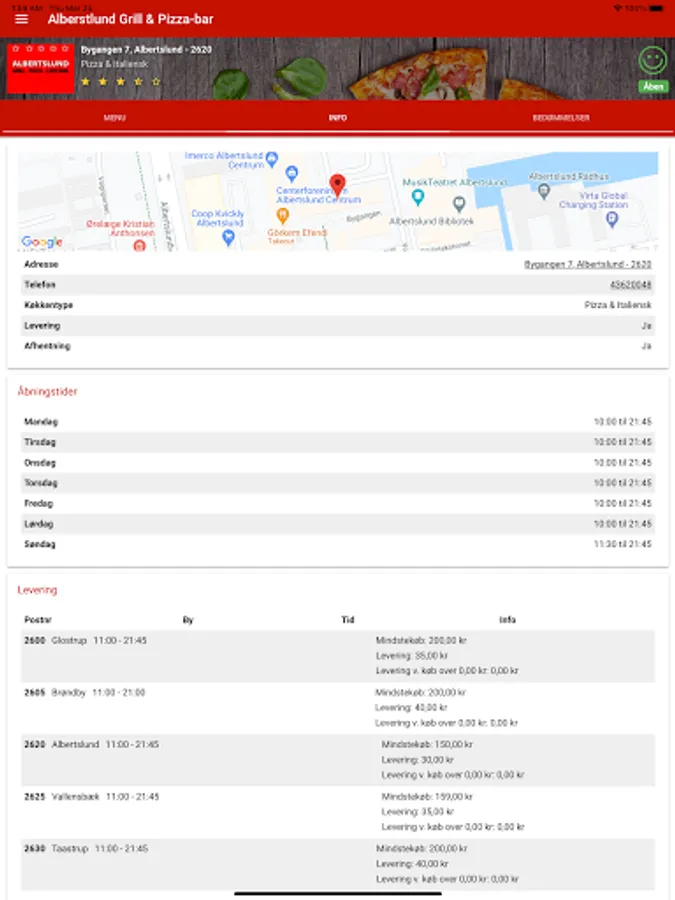
Task: Tap the iPad home indicator bar
Action: pos(338,893)
